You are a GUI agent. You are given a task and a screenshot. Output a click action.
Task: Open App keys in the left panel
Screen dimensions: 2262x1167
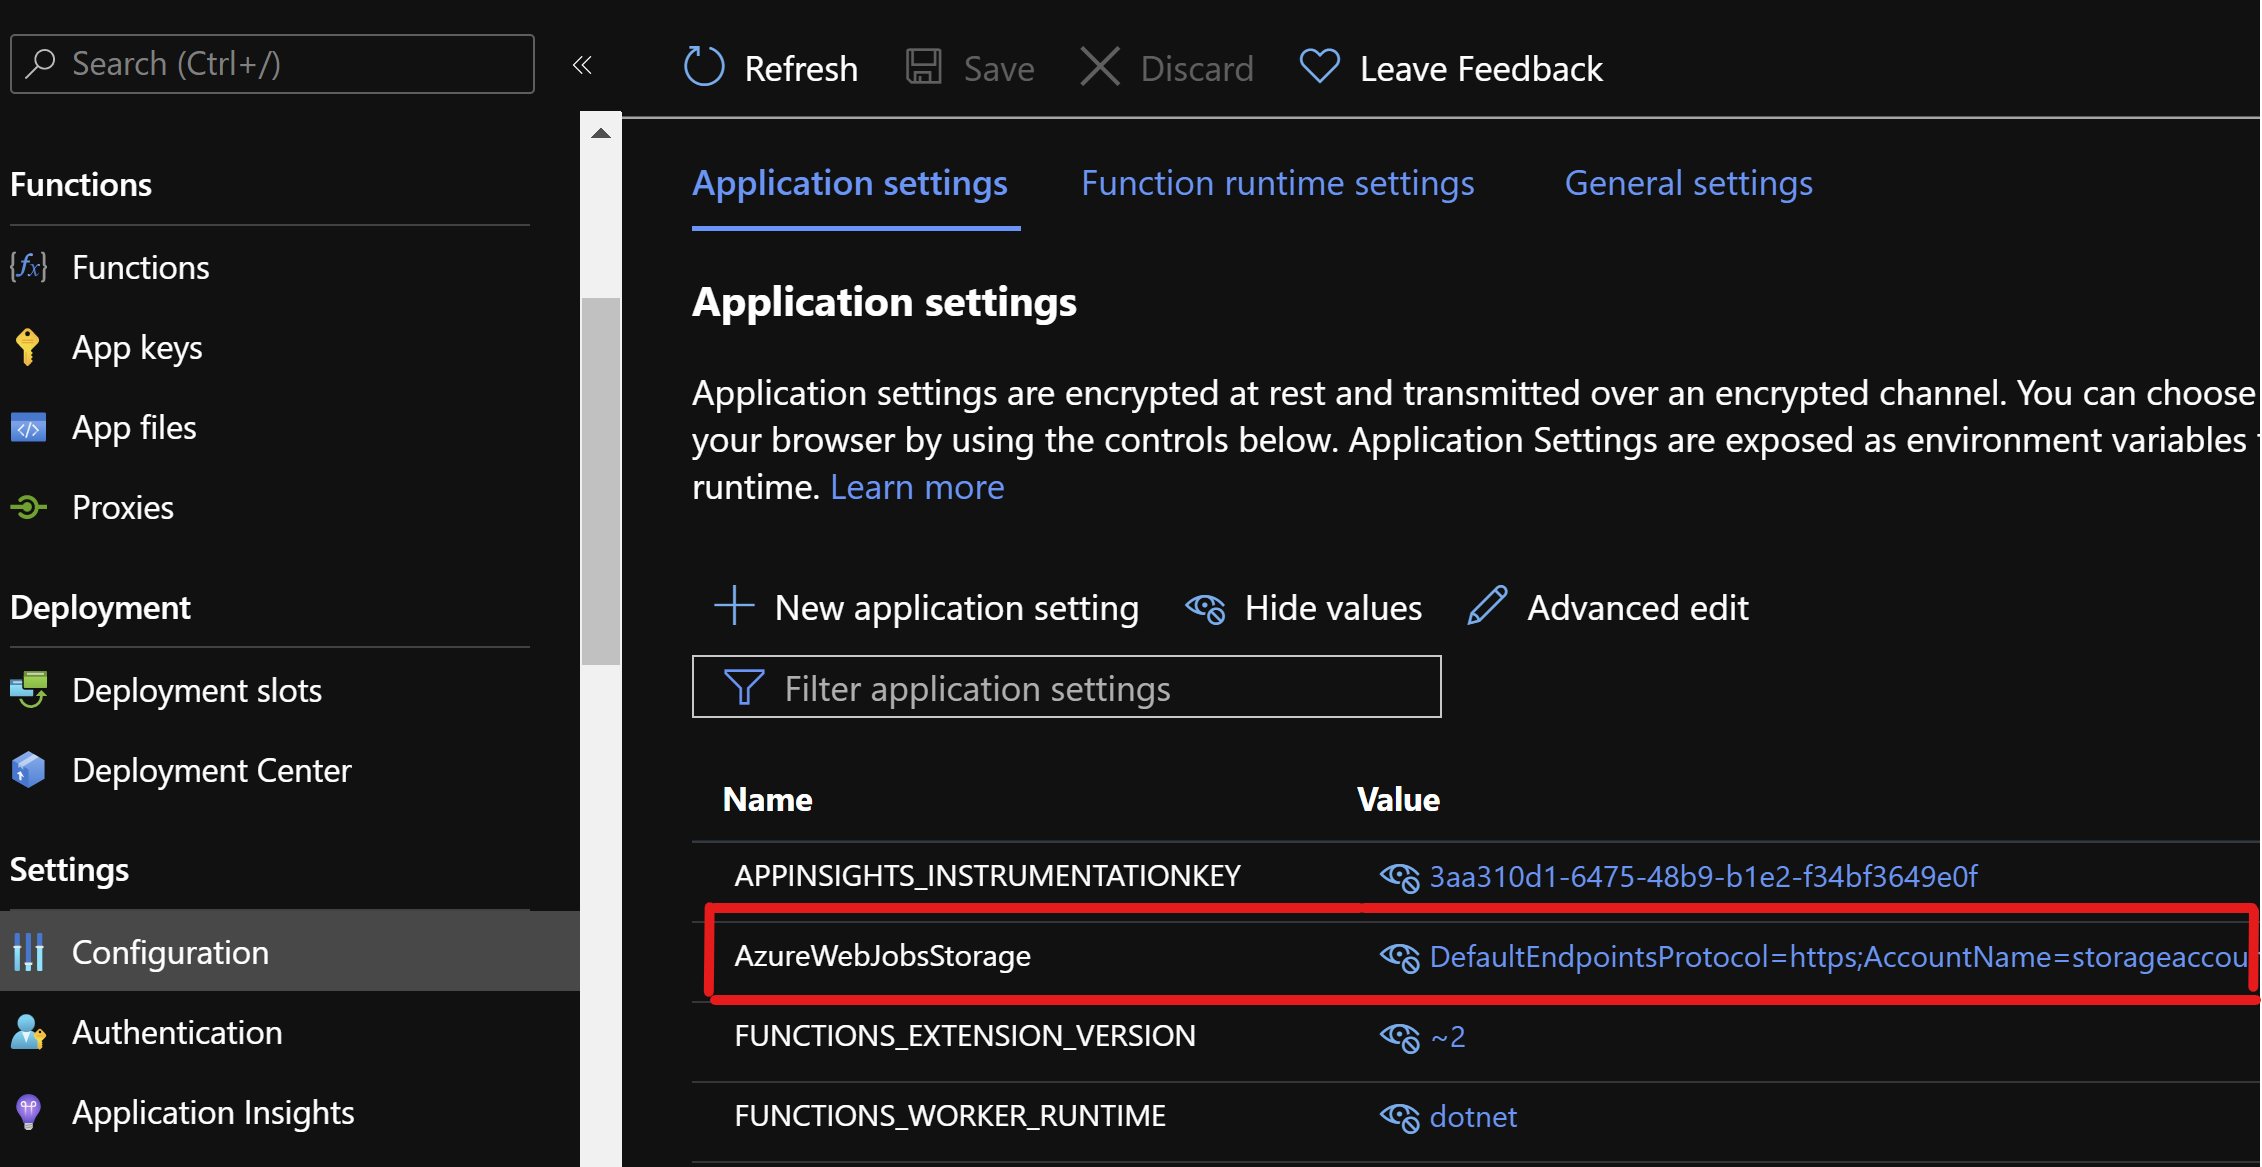click(x=137, y=347)
